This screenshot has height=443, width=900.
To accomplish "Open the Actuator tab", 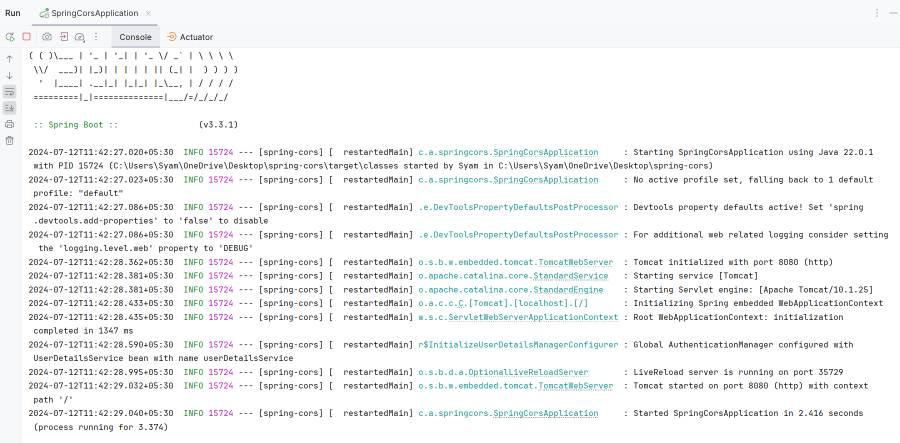I will tap(190, 37).
